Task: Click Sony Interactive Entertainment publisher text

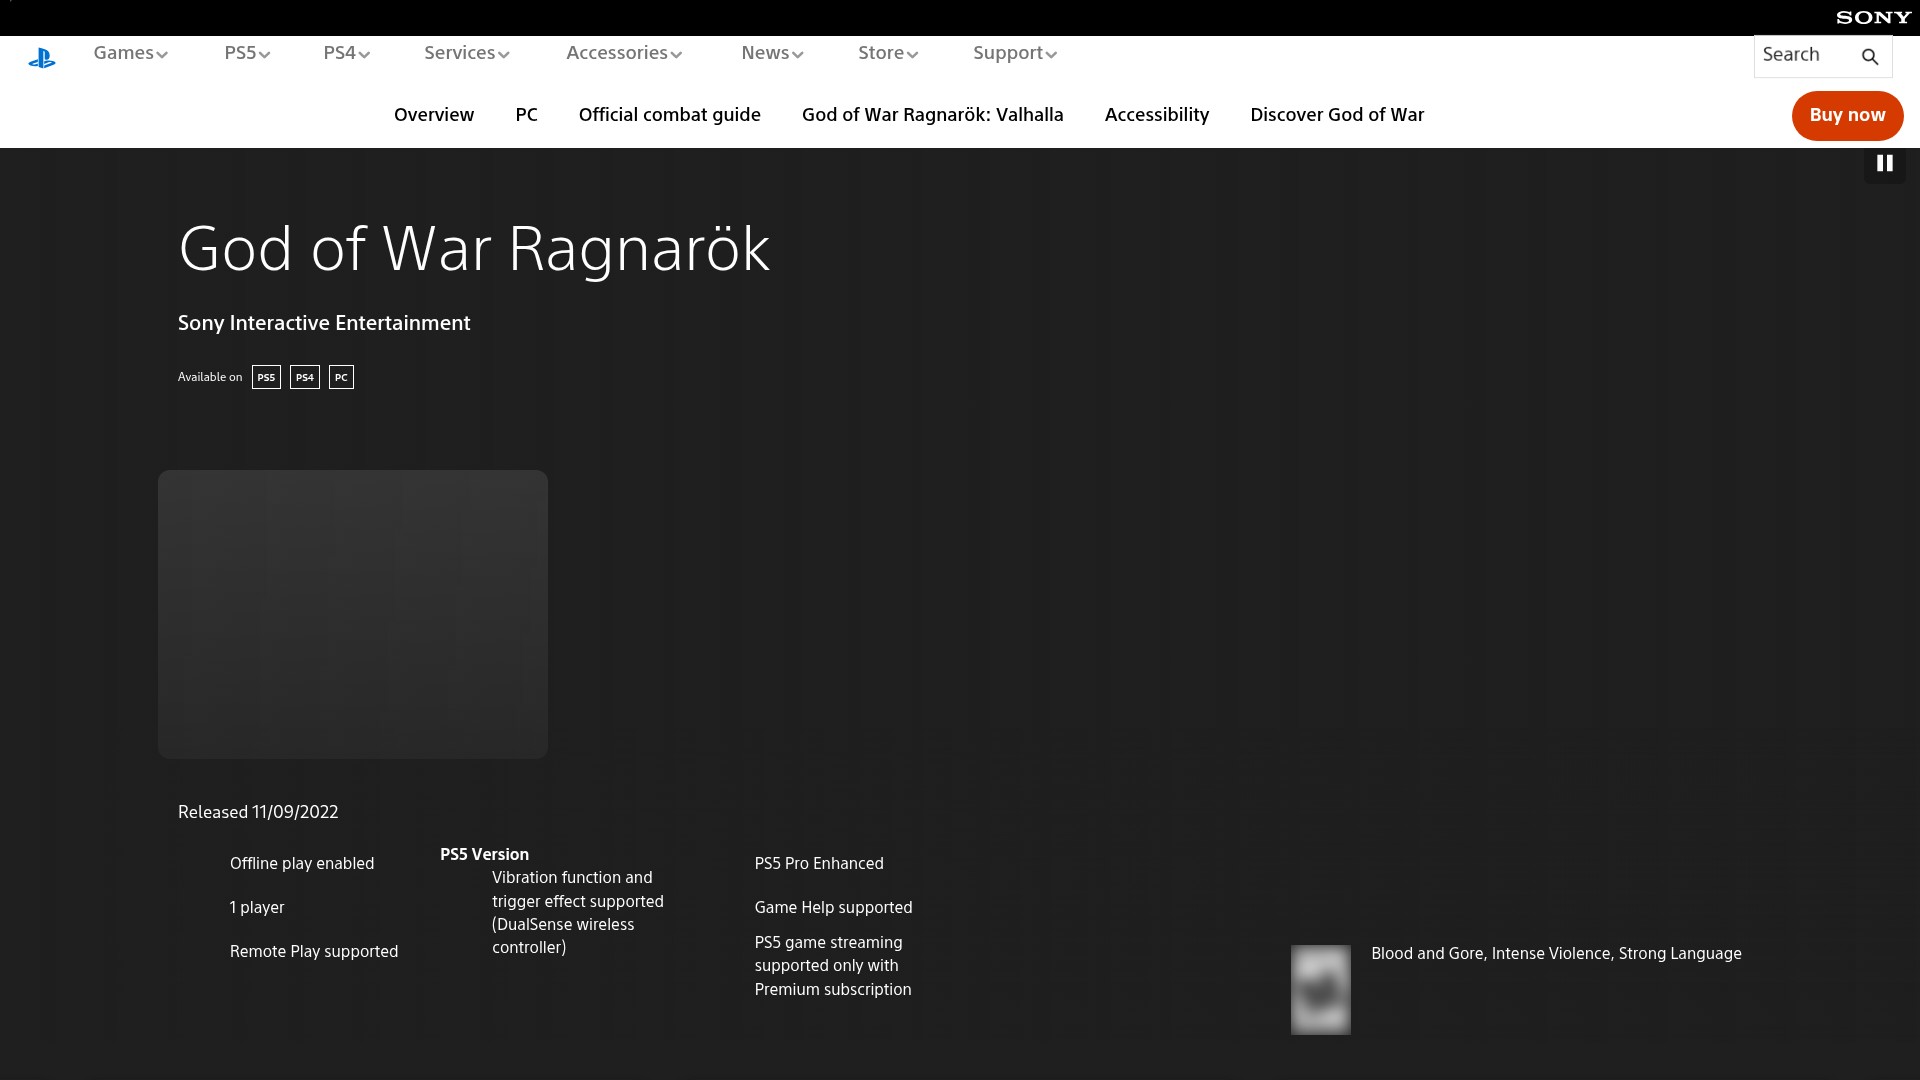Action: click(x=324, y=323)
